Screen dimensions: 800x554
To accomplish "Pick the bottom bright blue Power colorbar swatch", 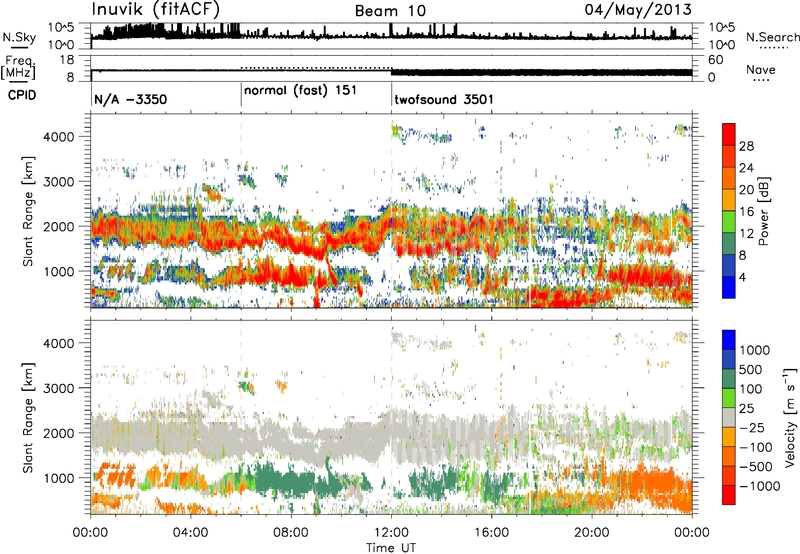I will point(729,287).
